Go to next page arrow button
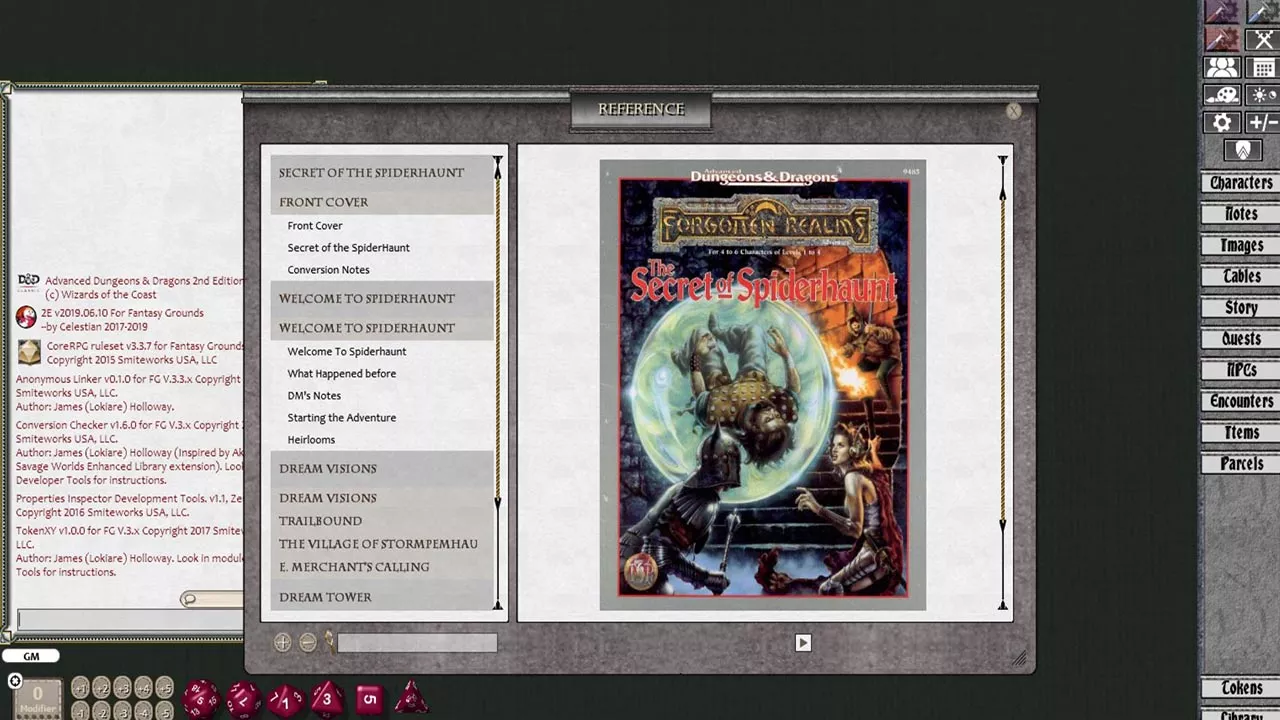Viewport: 1280px width, 720px height. [803, 643]
